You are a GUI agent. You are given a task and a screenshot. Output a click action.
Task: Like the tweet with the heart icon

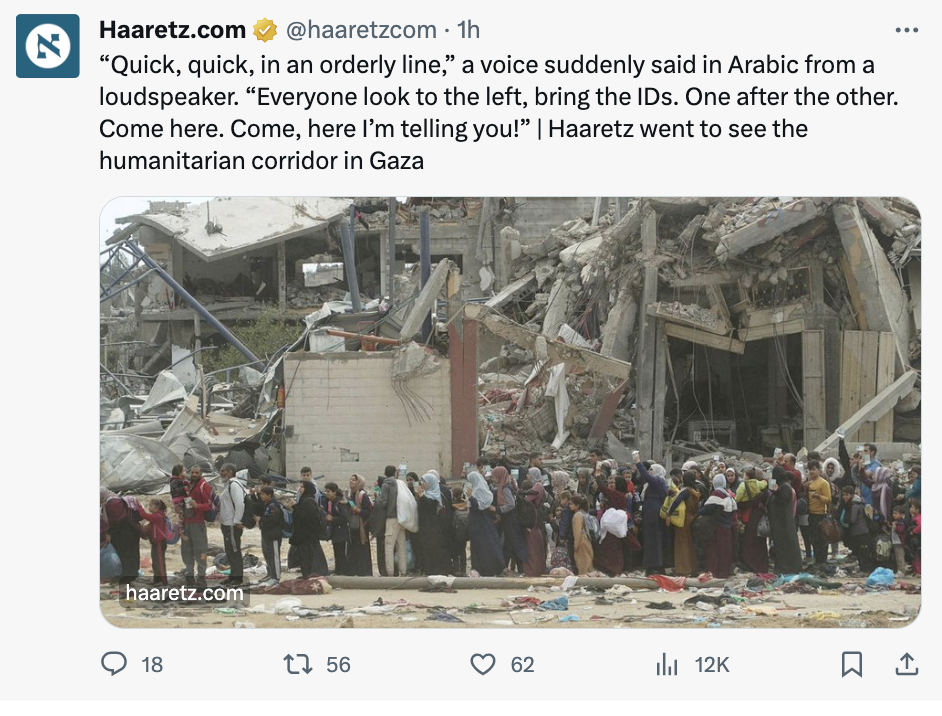pos(482,664)
